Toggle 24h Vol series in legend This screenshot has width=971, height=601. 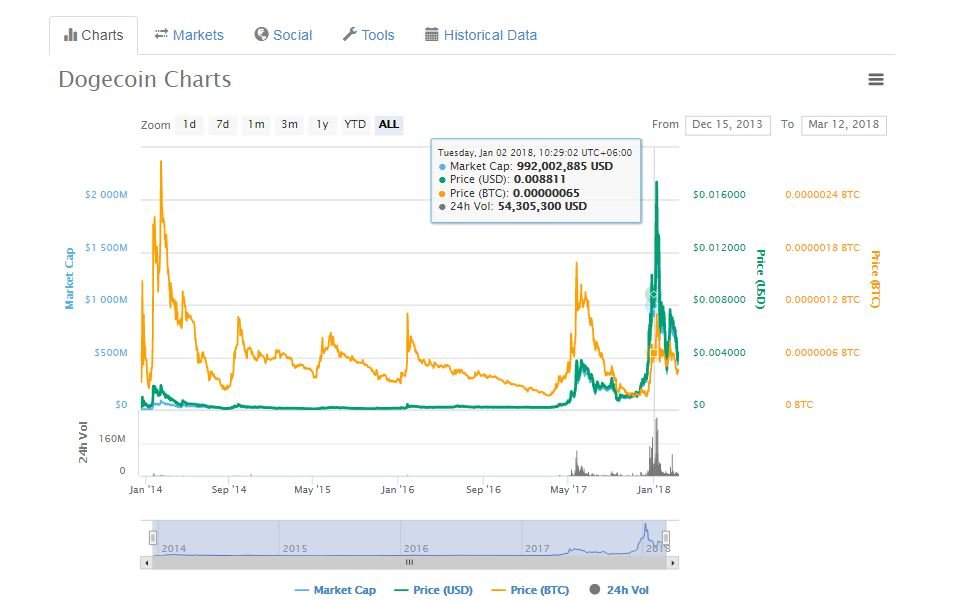[x=619, y=590]
